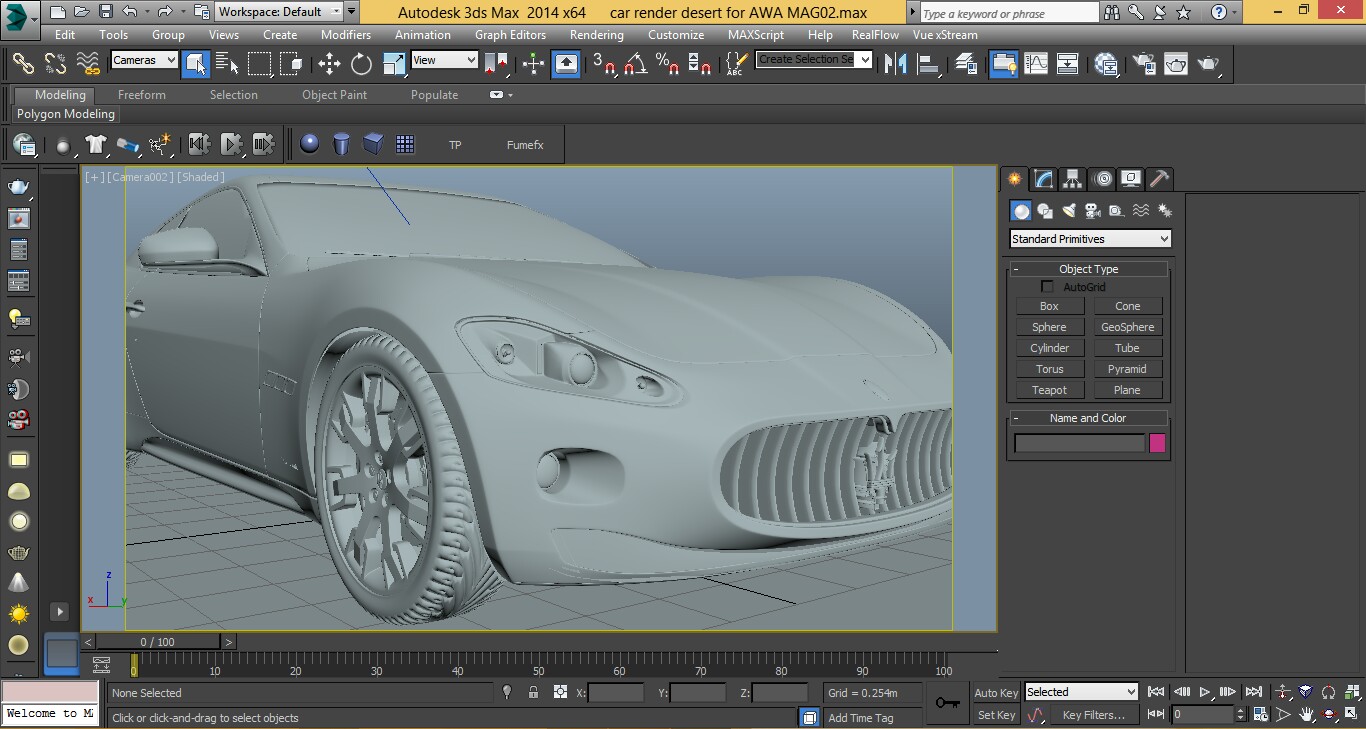Open the Utilities hammer panel tab
Viewport: 1366px width, 729px height.
(1159, 179)
